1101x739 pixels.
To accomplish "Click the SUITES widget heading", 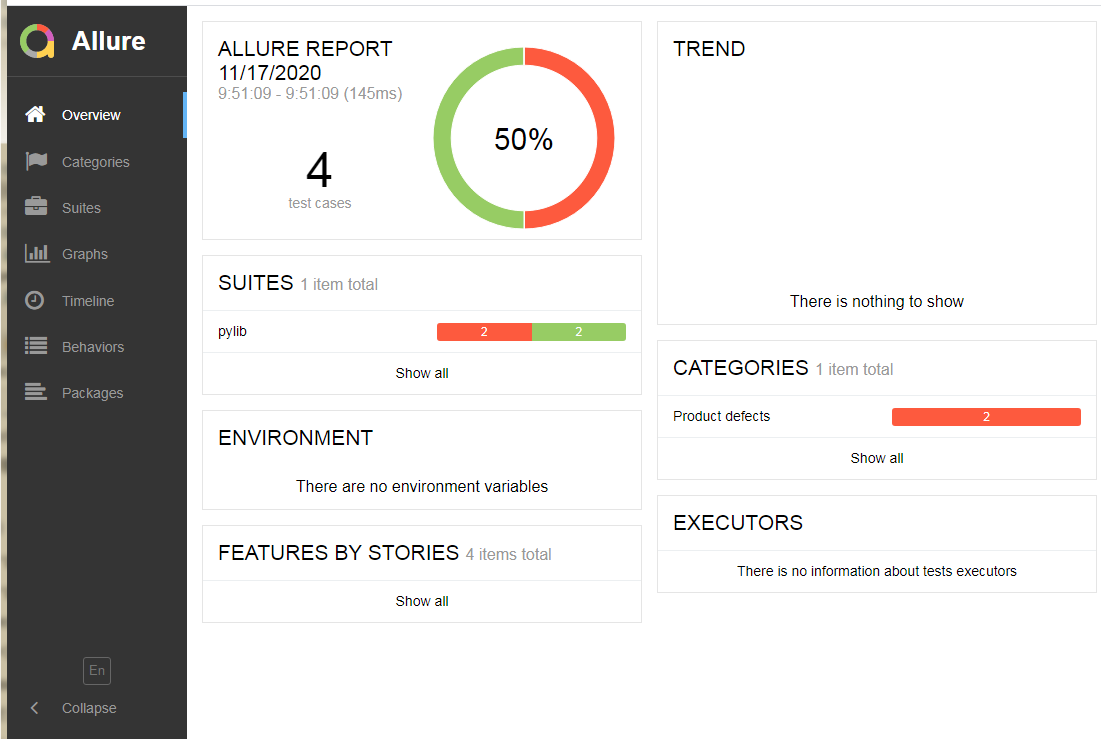I will [x=256, y=282].
